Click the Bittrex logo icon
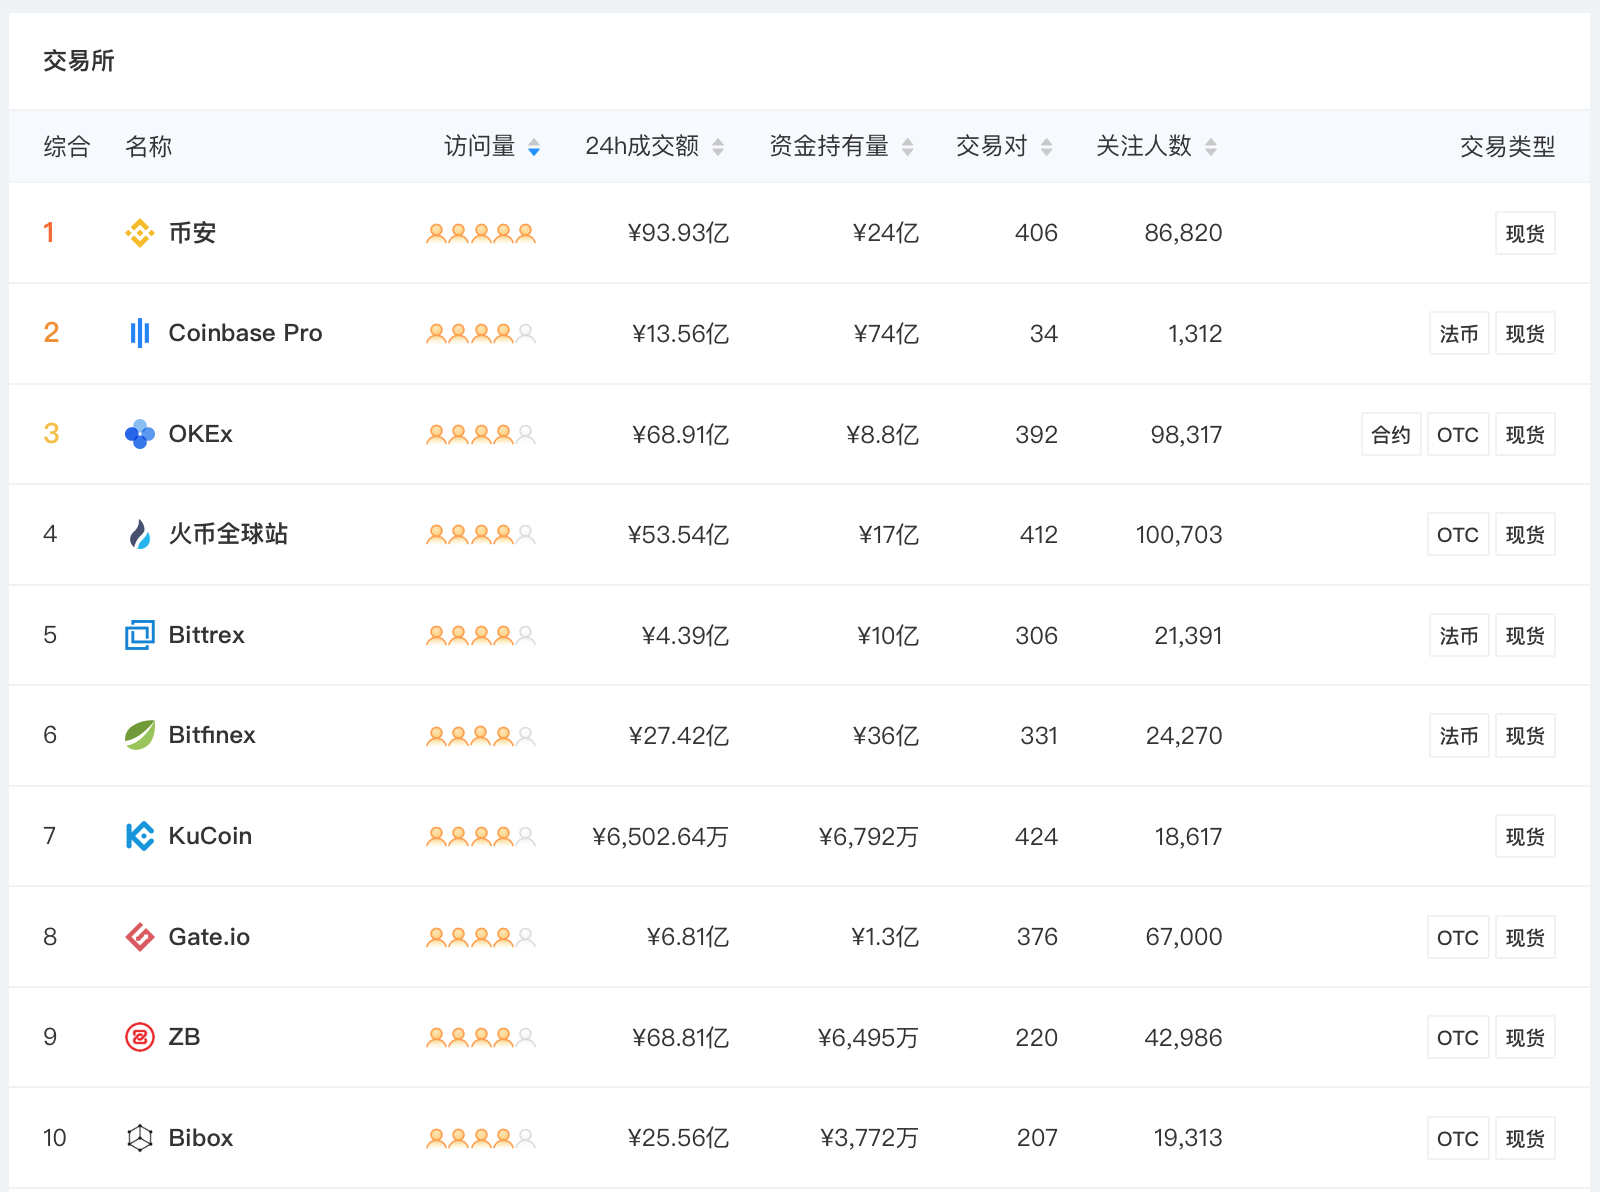Image resolution: width=1600 pixels, height=1192 pixels. point(140,635)
